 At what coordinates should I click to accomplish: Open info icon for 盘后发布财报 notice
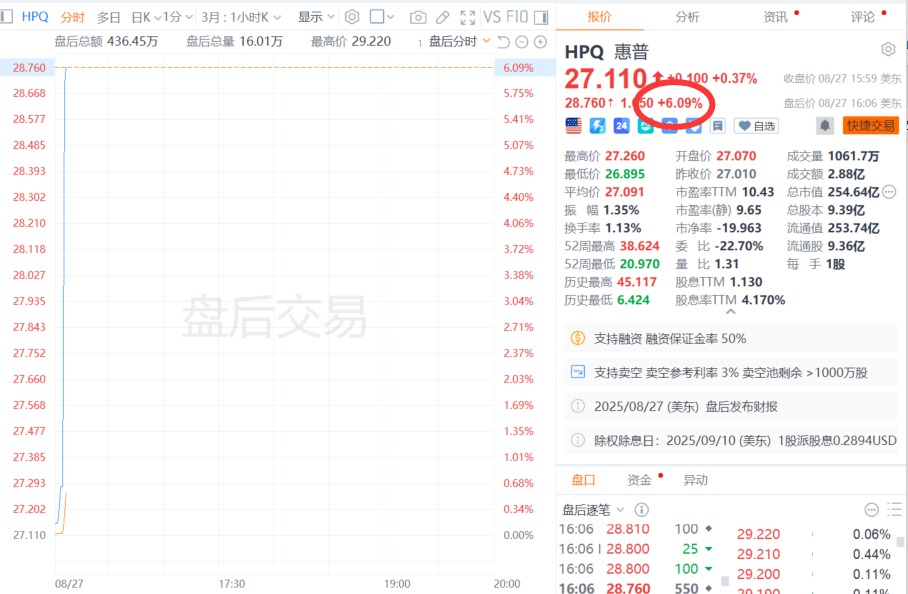tap(577, 406)
